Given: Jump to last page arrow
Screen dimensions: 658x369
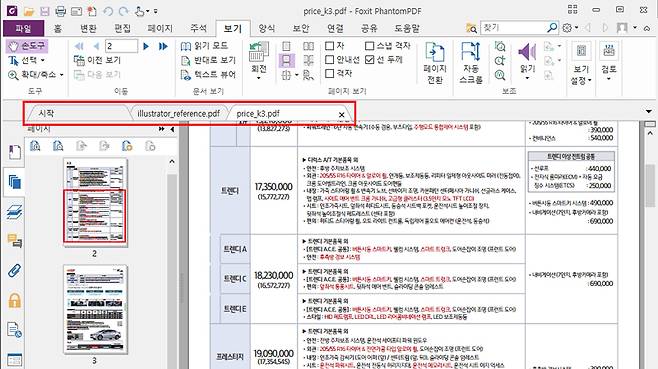Looking at the screenshot, I should [x=163, y=46].
